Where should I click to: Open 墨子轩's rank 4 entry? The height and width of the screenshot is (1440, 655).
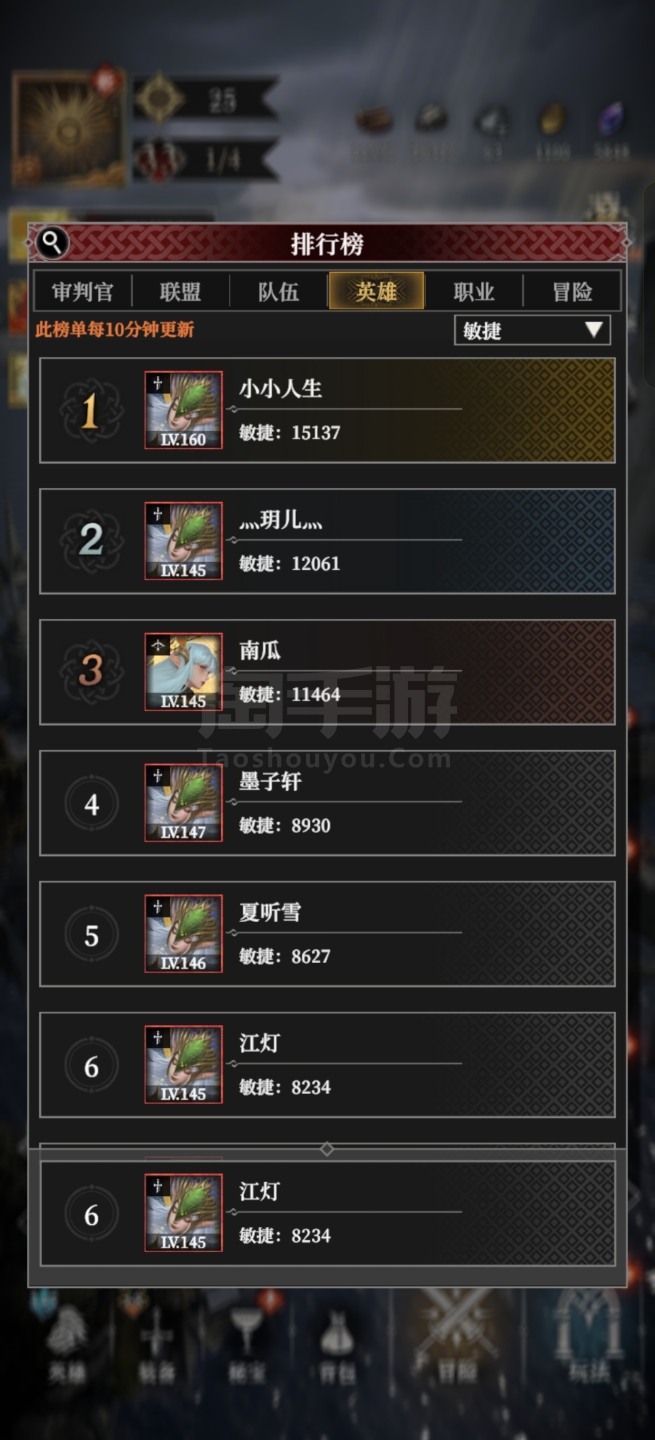pyautogui.click(x=327, y=803)
